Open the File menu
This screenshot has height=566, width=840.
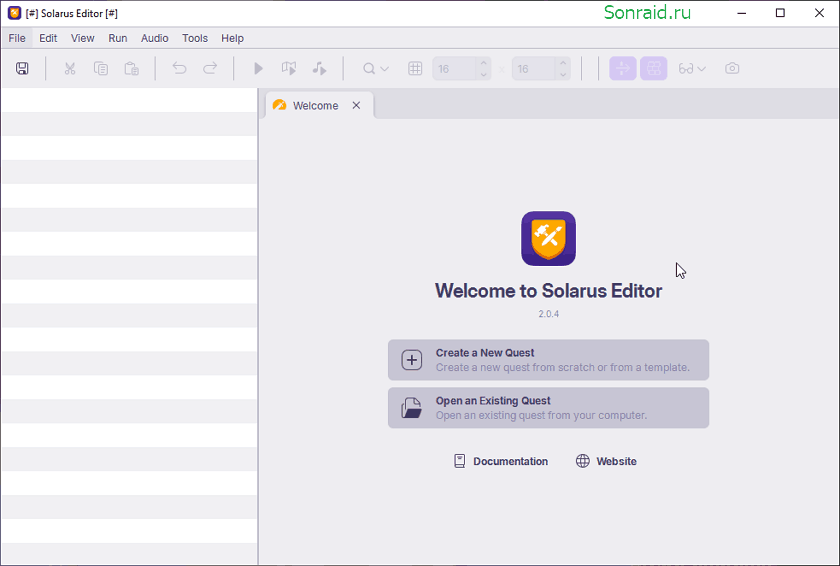17,38
